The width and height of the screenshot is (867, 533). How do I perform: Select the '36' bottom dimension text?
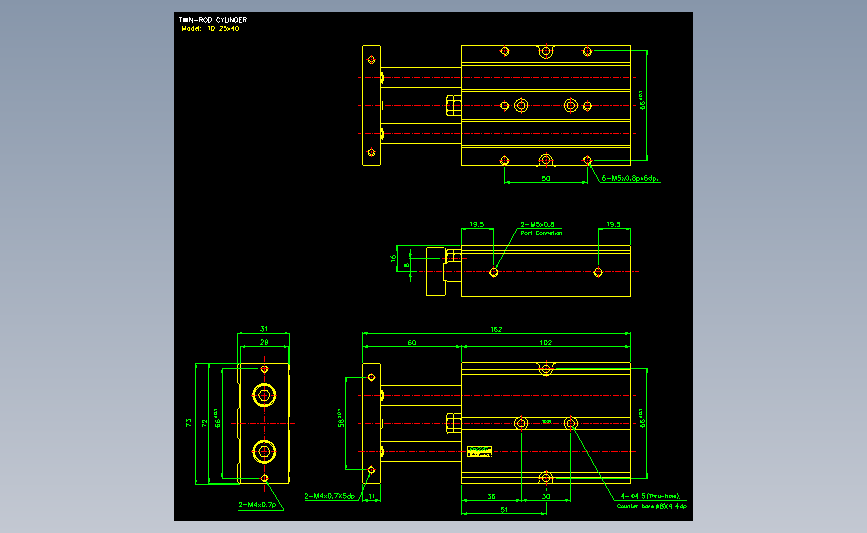[492, 497]
